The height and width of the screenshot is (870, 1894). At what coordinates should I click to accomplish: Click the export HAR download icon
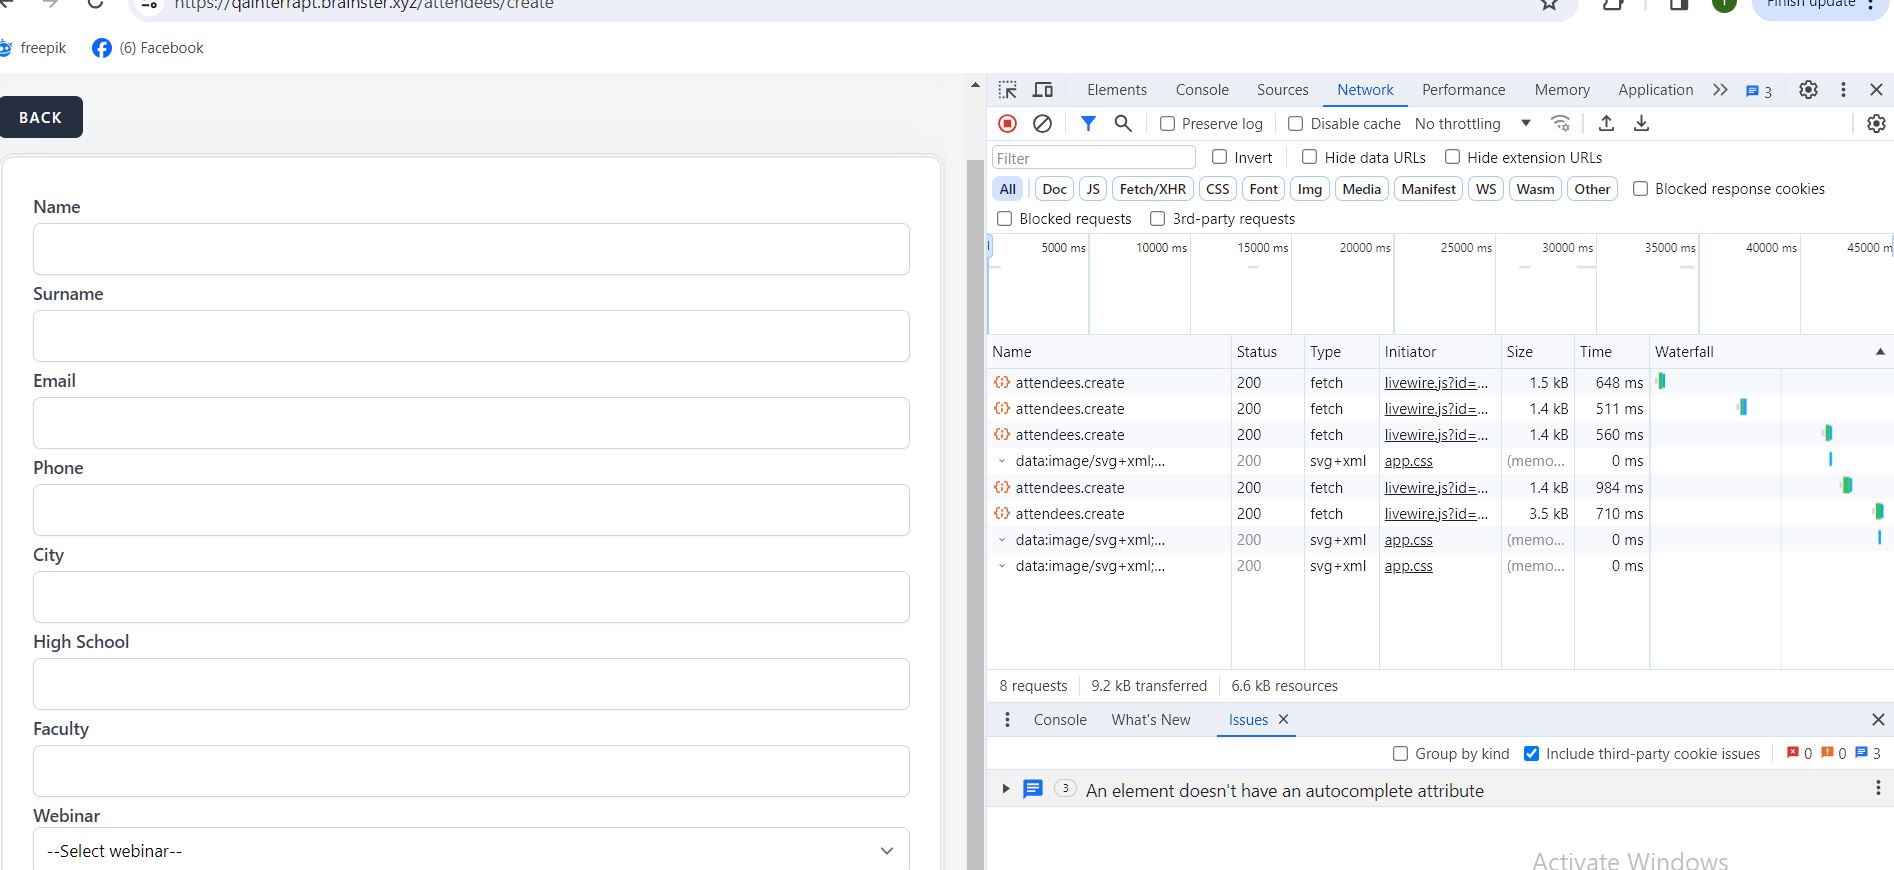pos(1641,123)
